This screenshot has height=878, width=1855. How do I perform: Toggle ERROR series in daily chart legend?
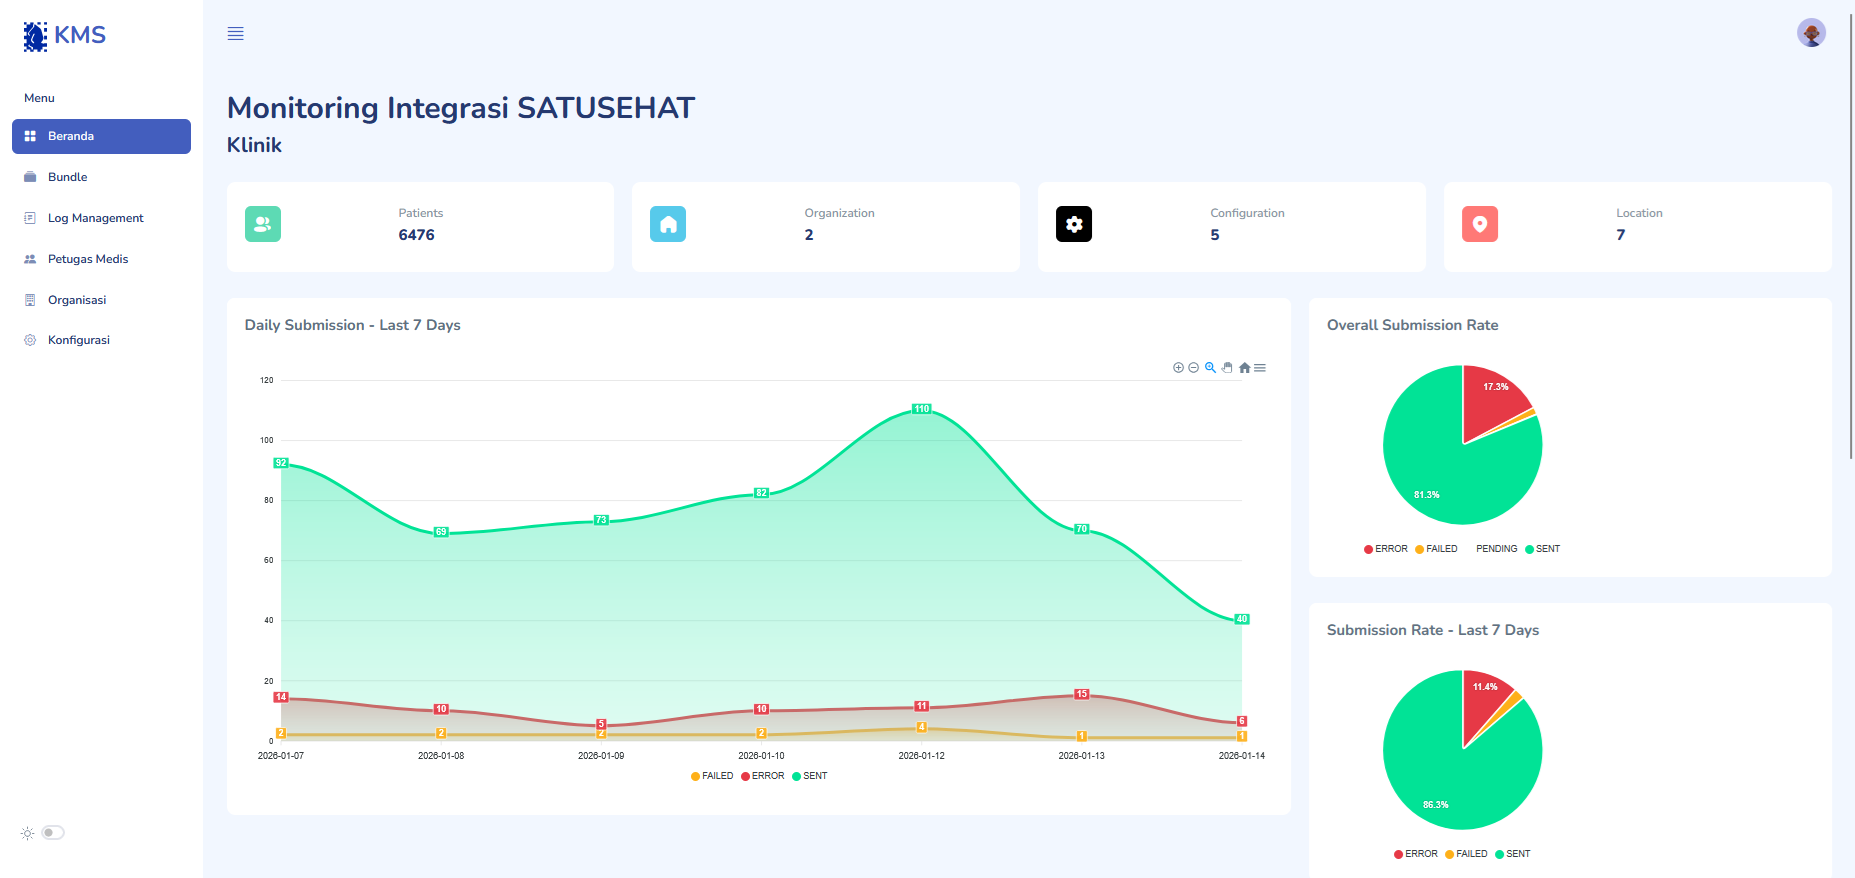pos(762,776)
